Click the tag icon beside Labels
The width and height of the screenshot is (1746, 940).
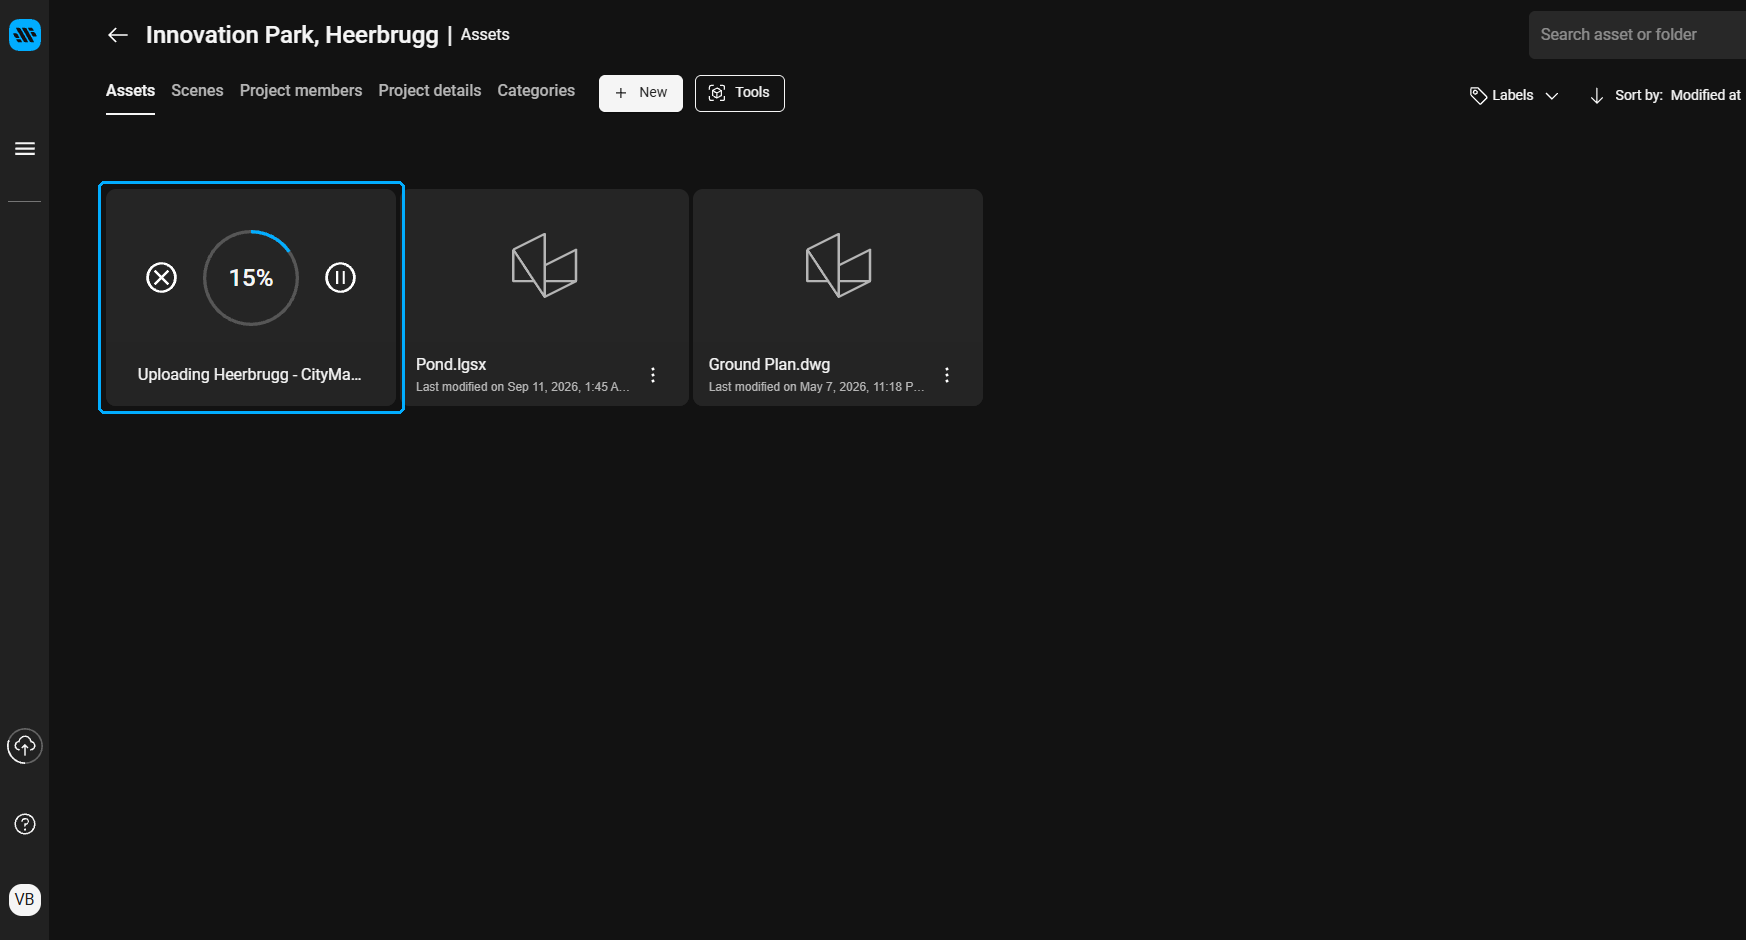point(1478,95)
